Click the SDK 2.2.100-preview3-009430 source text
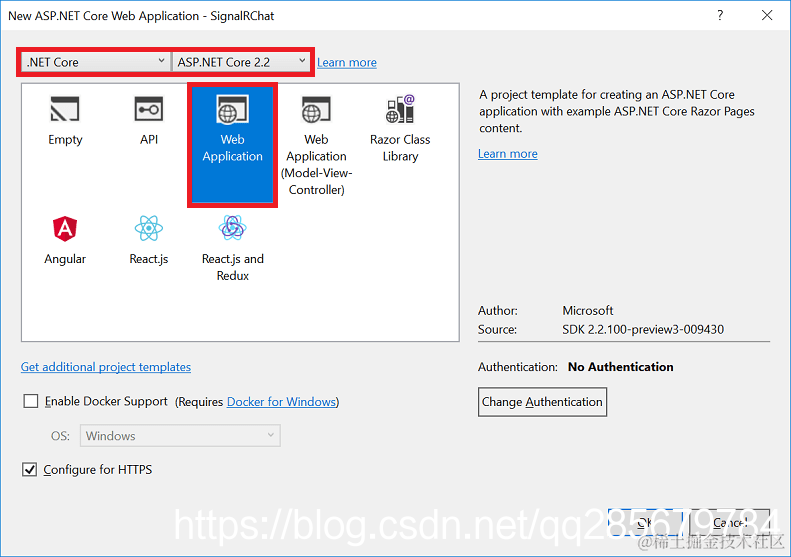 643,329
